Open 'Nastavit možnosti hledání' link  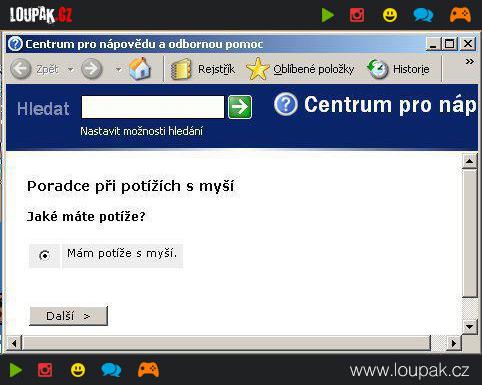point(141,131)
